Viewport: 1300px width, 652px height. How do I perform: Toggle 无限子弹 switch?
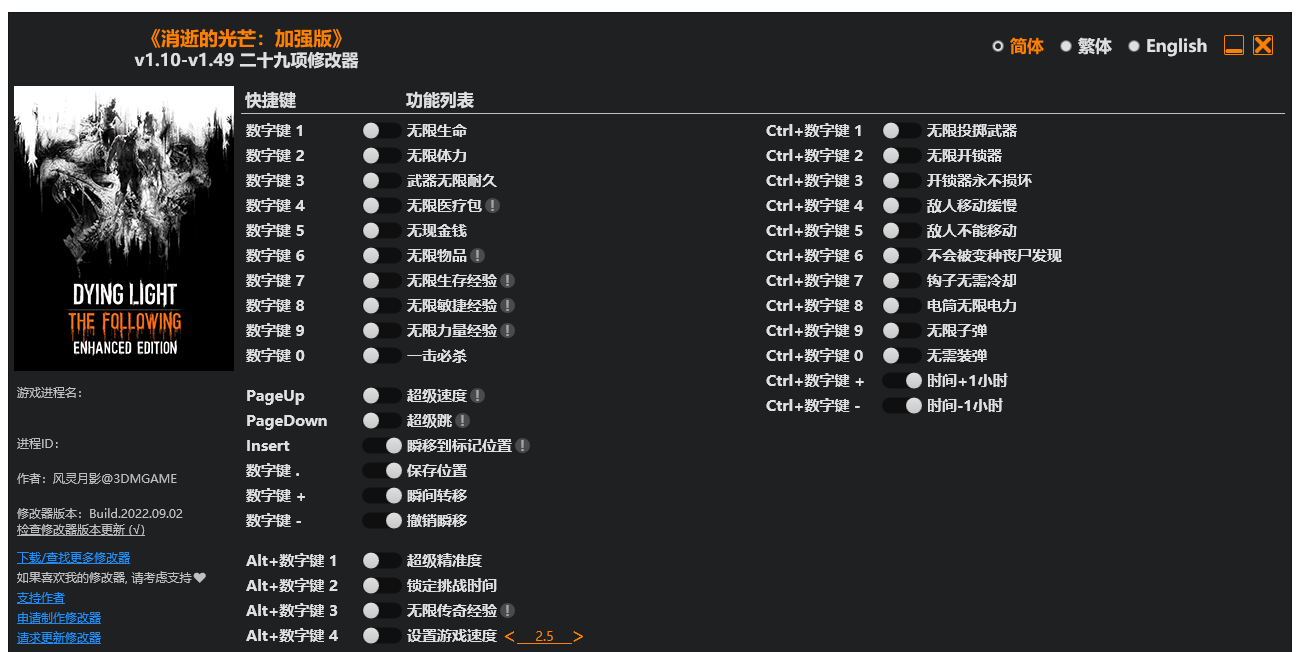coord(902,331)
